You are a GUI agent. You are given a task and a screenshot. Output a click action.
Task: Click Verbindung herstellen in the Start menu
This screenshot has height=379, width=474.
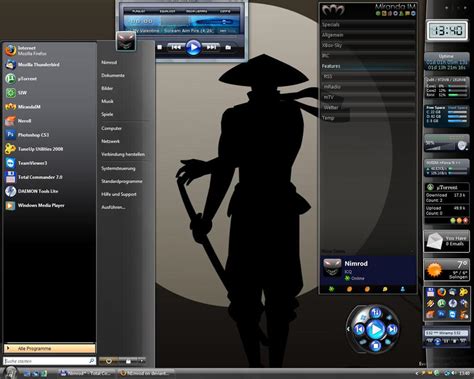123,154
